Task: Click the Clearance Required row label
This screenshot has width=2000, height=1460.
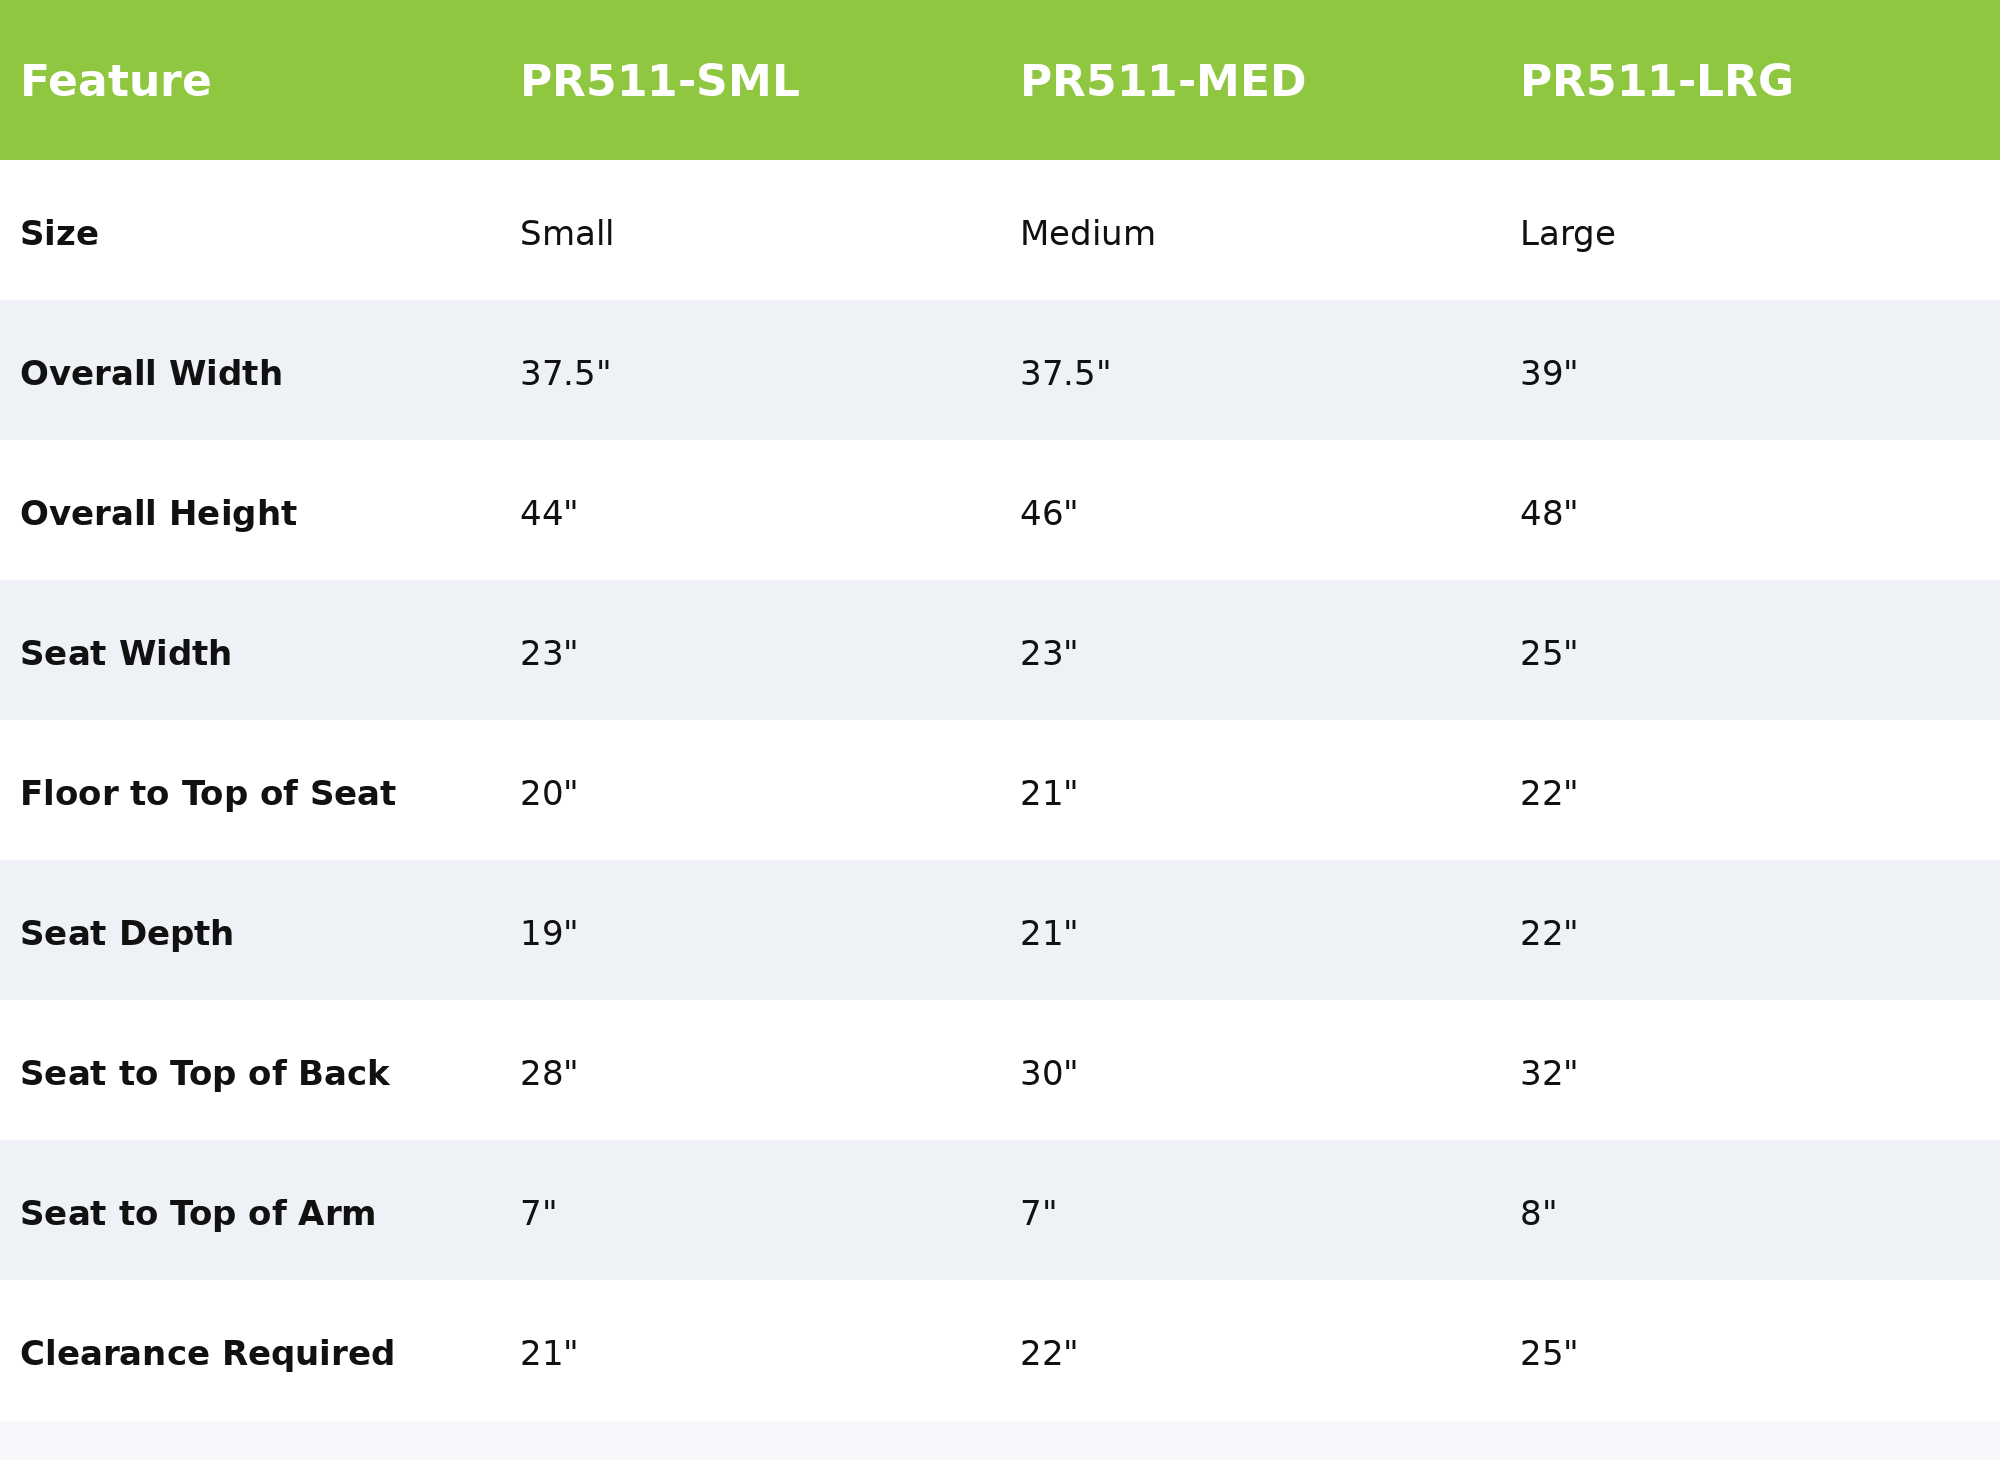Action: pos(207,1354)
